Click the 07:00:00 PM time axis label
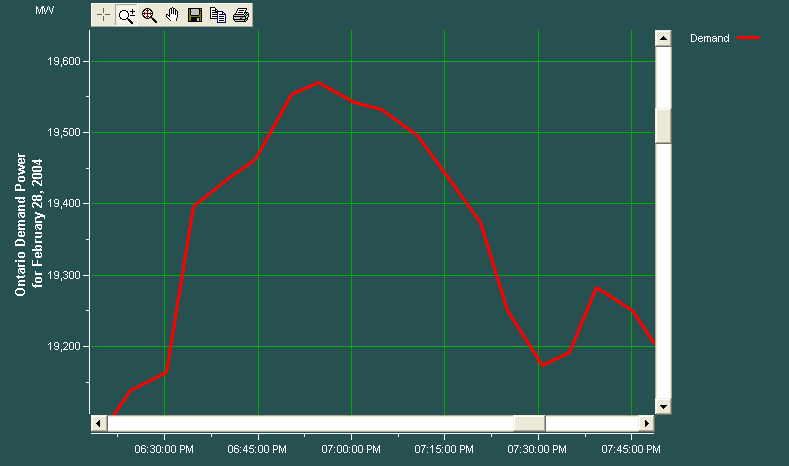Image resolution: width=789 pixels, height=466 pixels. click(352, 447)
